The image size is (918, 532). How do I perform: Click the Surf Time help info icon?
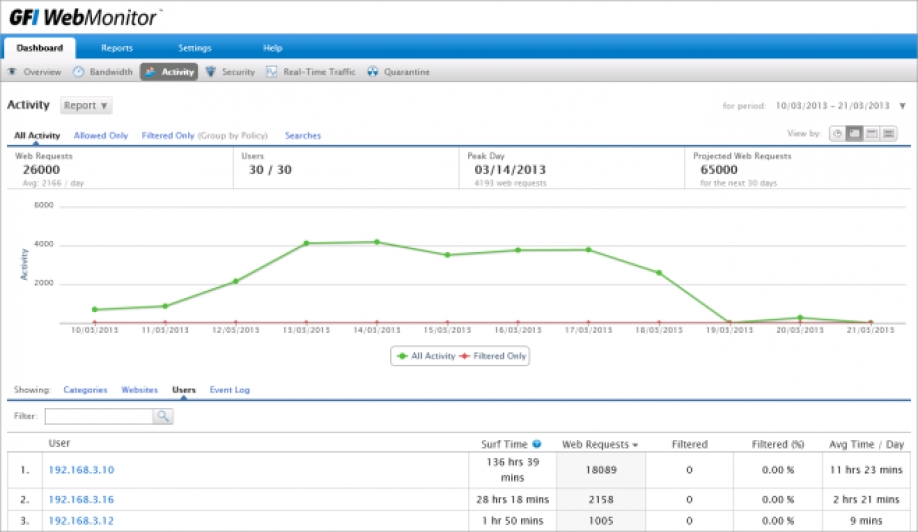click(x=537, y=444)
